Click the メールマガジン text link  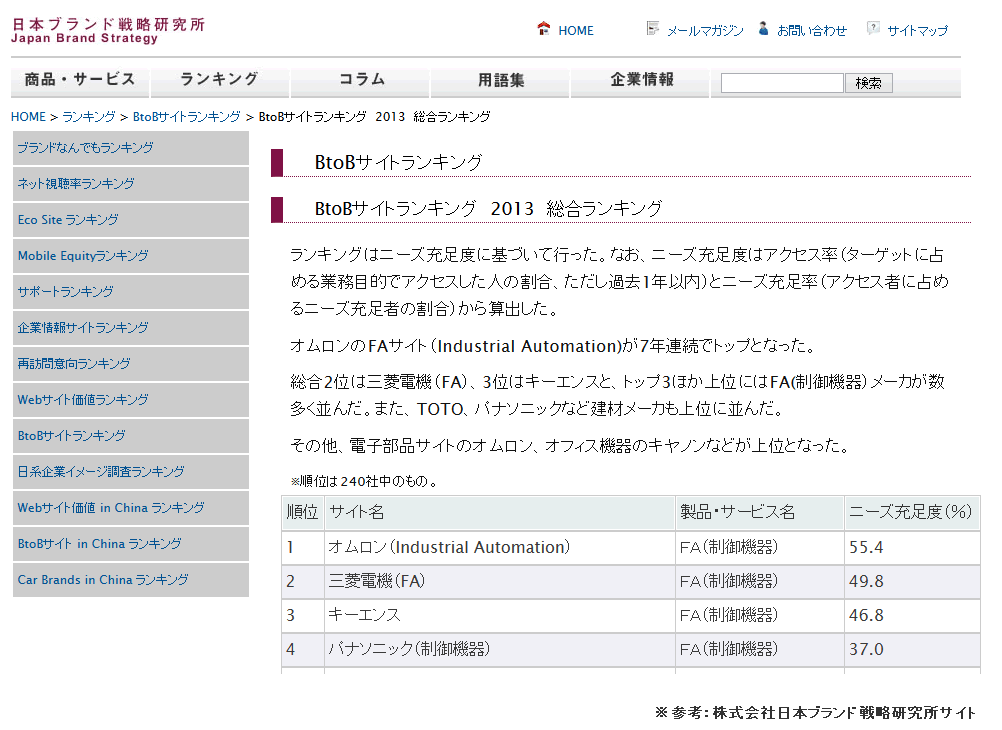coord(705,31)
